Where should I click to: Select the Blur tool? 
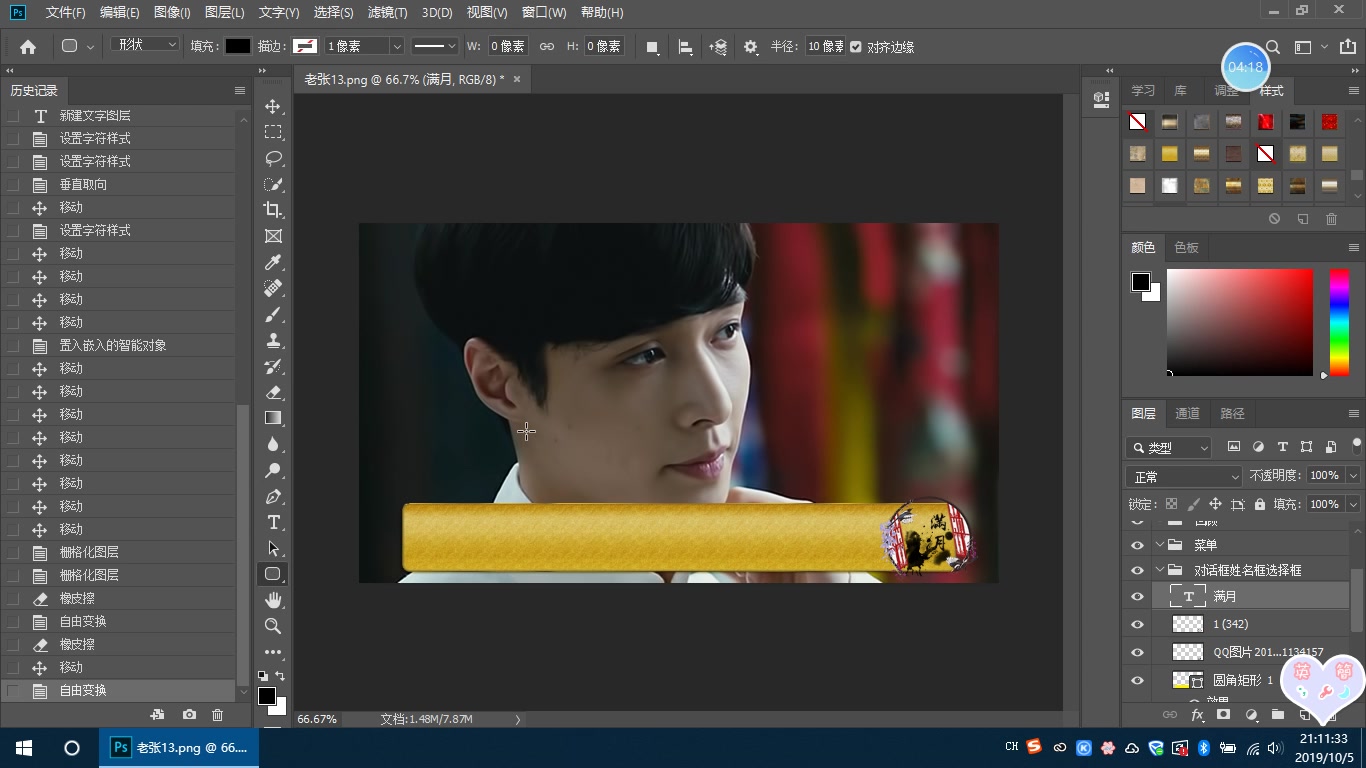click(273, 444)
